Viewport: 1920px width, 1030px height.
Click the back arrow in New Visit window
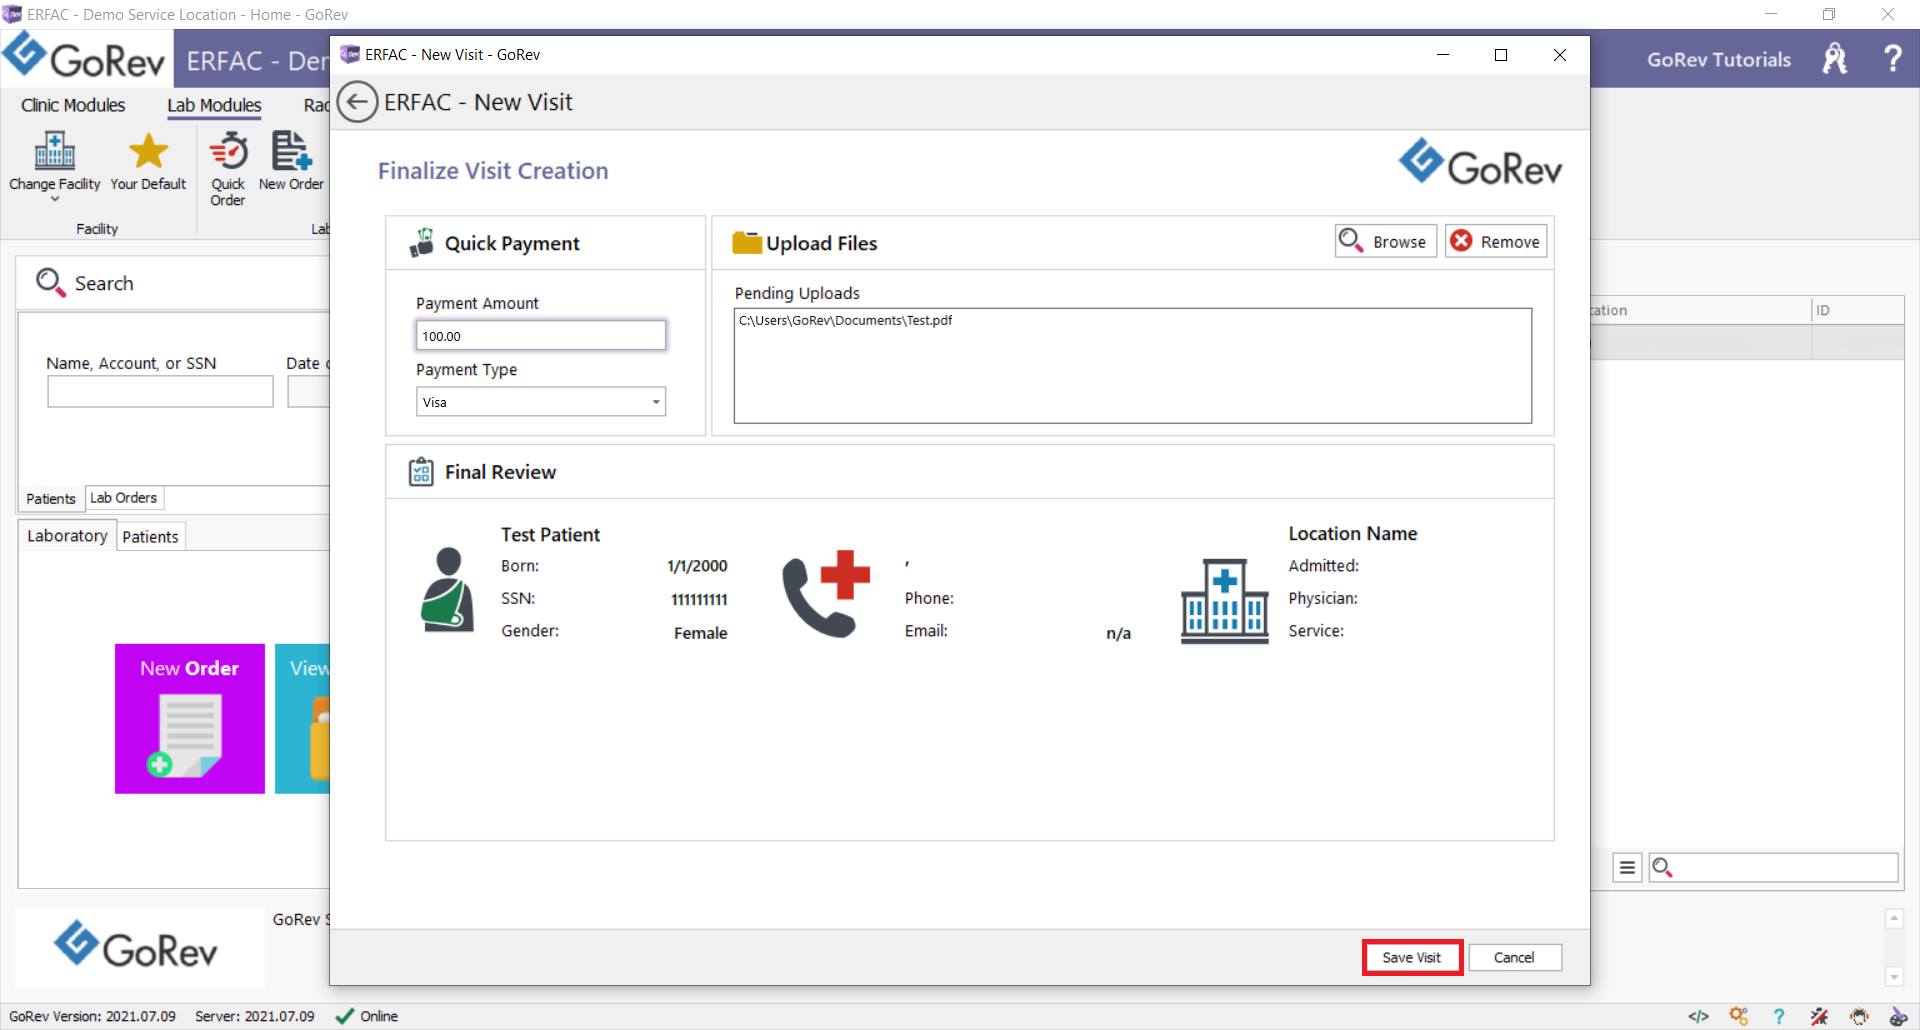357,102
